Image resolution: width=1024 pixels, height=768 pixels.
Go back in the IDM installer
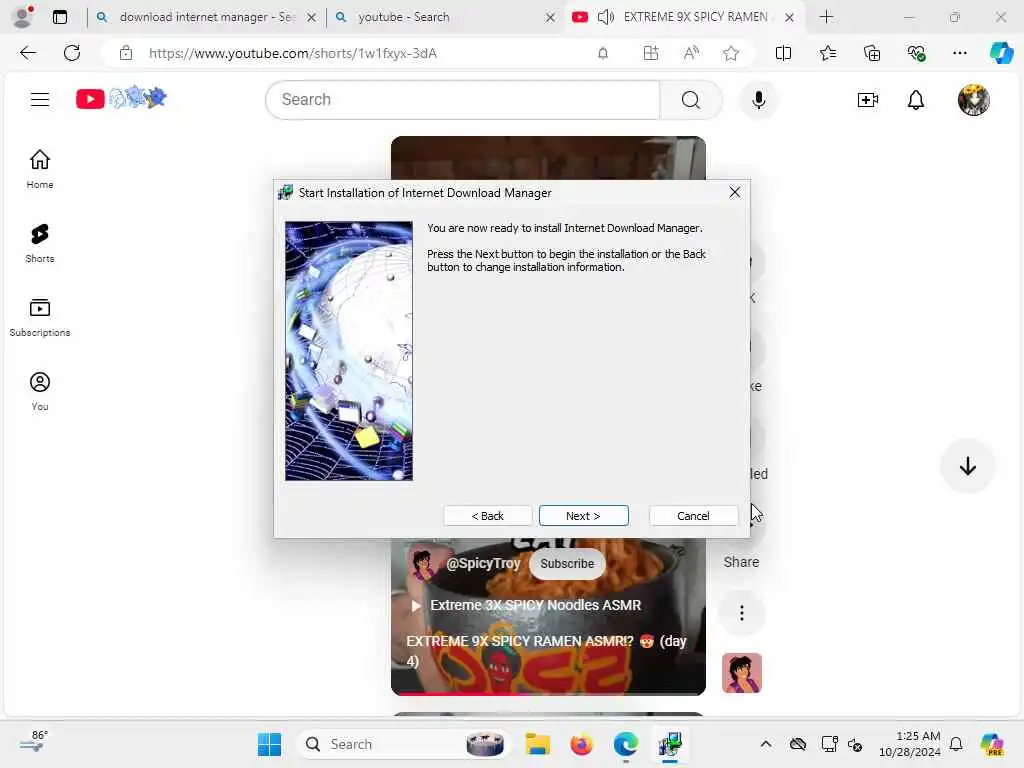pos(487,515)
